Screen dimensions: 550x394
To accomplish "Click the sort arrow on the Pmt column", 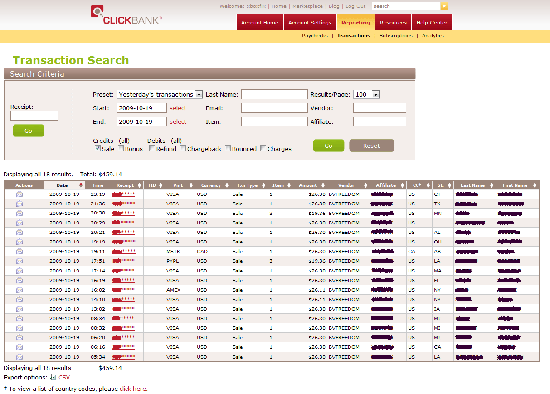I will click(191, 185).
